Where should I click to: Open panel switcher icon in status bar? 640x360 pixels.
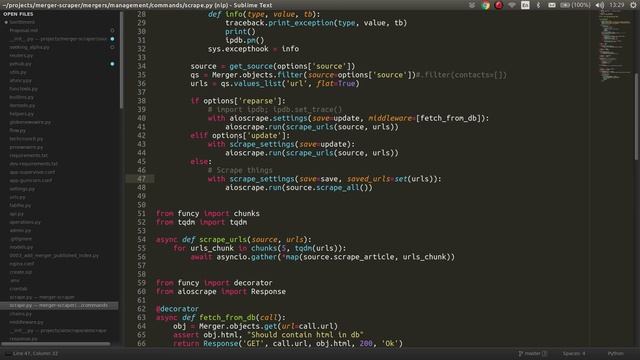tap(7, 353)
